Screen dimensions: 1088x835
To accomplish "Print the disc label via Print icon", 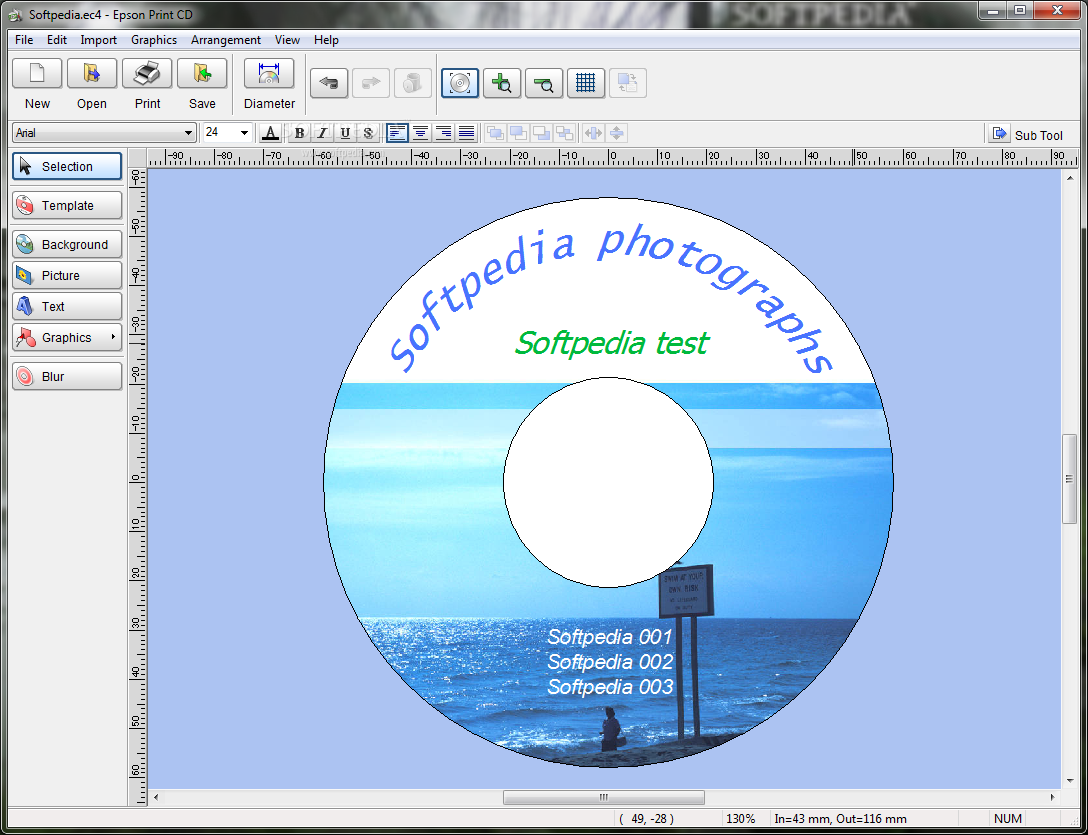I will [x=147, y=73].
